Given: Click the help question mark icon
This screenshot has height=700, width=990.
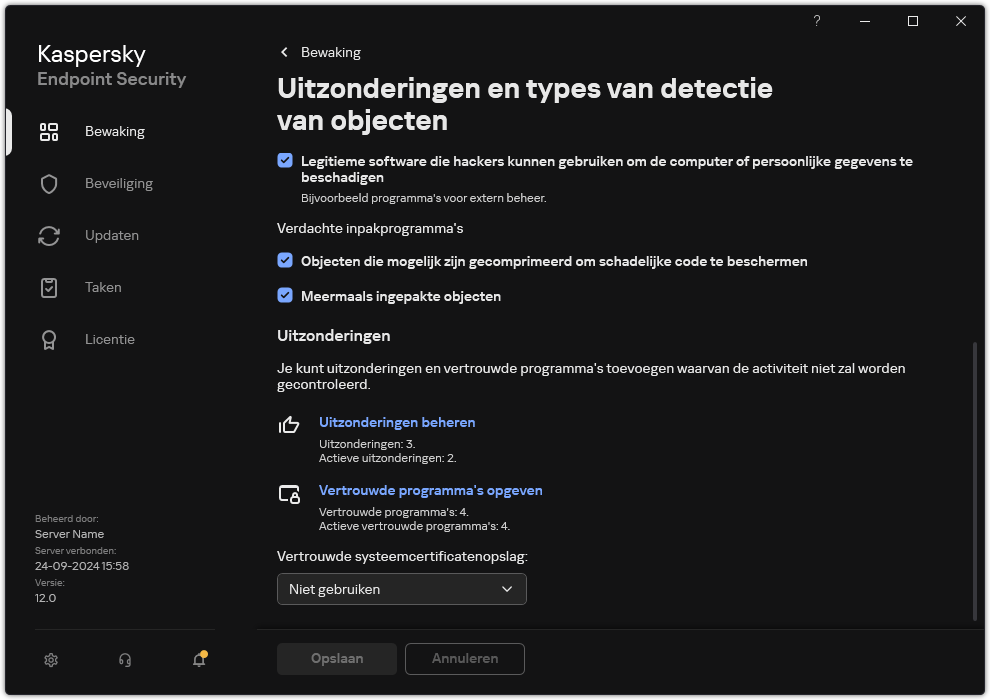Looking at the screenshot, I should [x=816, y=21].
